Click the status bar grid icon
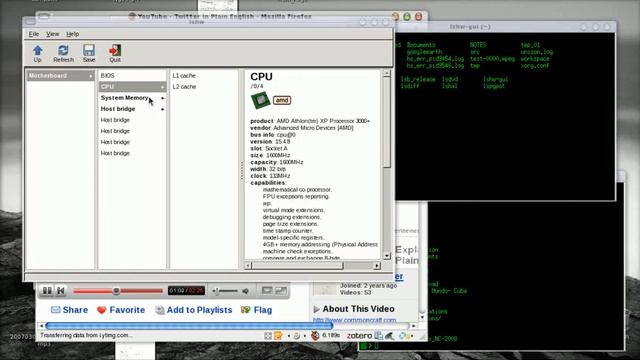640x360 pixels. pyautogui.click(x=268, y=336)
